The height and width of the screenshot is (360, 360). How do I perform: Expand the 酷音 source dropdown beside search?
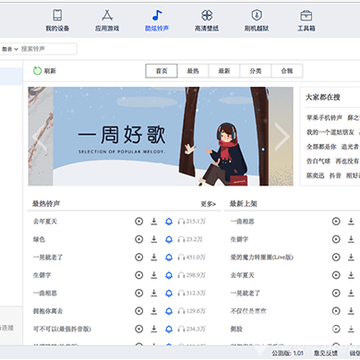(10, 49)
